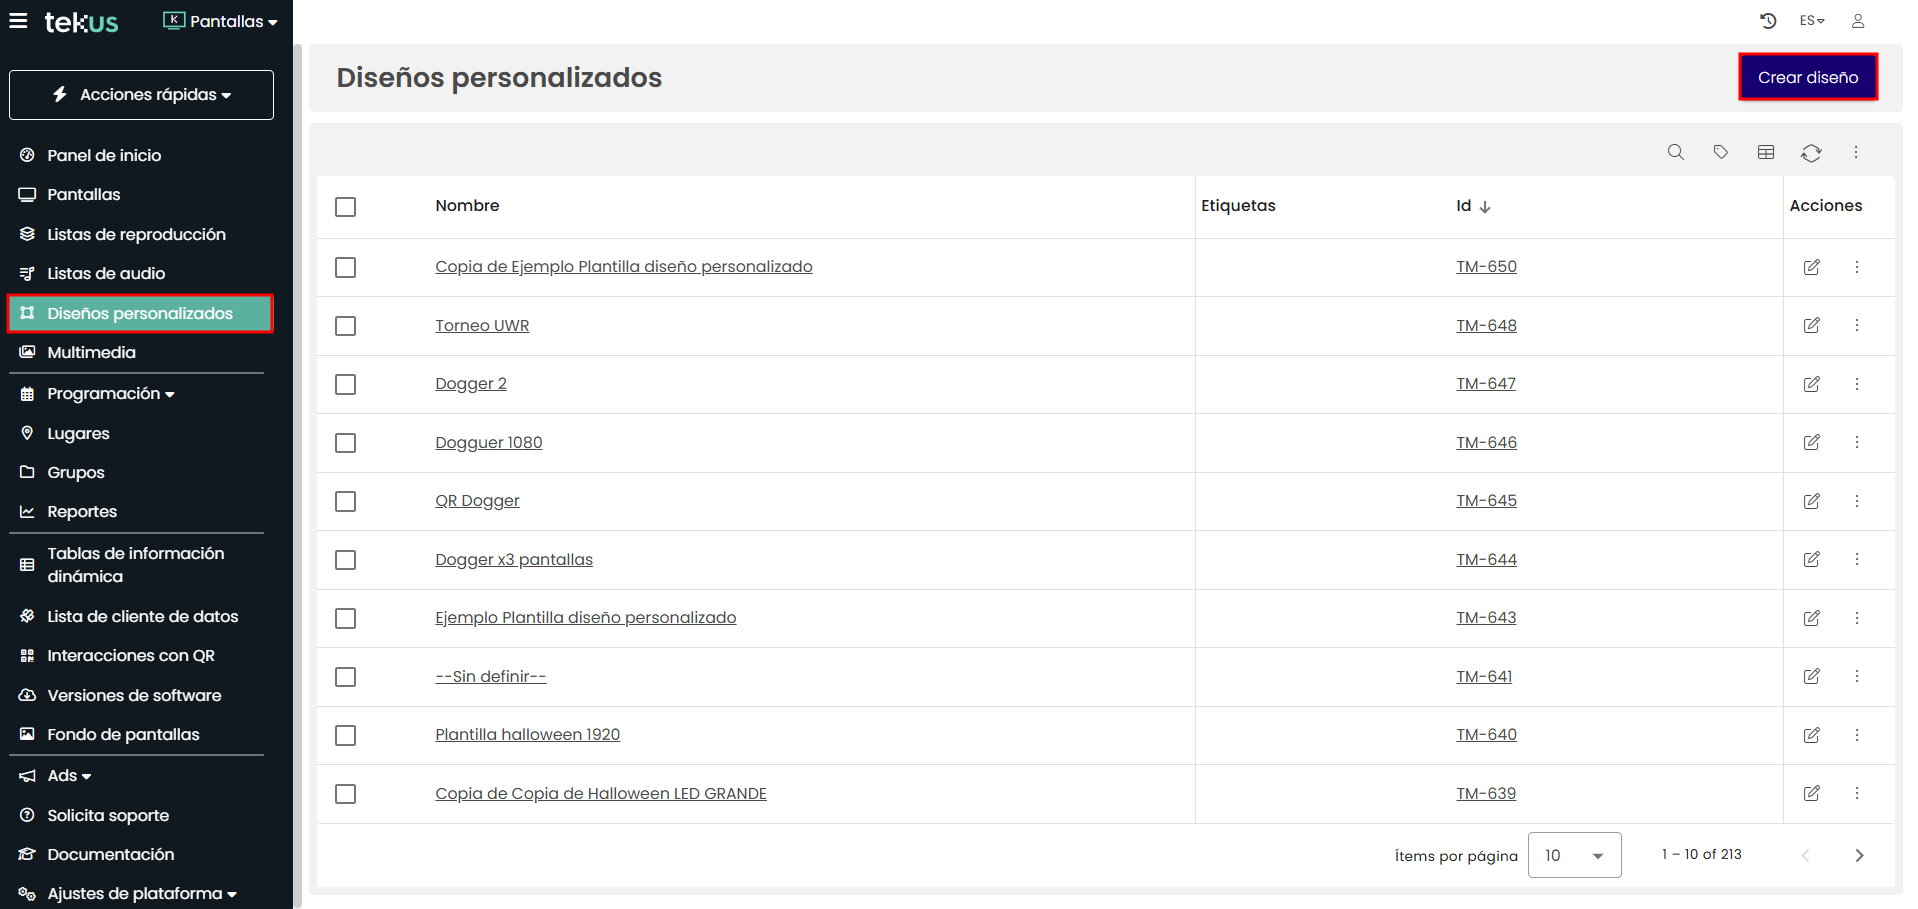Select the QR Dogger row checkbox
This screenshot has width=1918, height=909.
point(346,501)
